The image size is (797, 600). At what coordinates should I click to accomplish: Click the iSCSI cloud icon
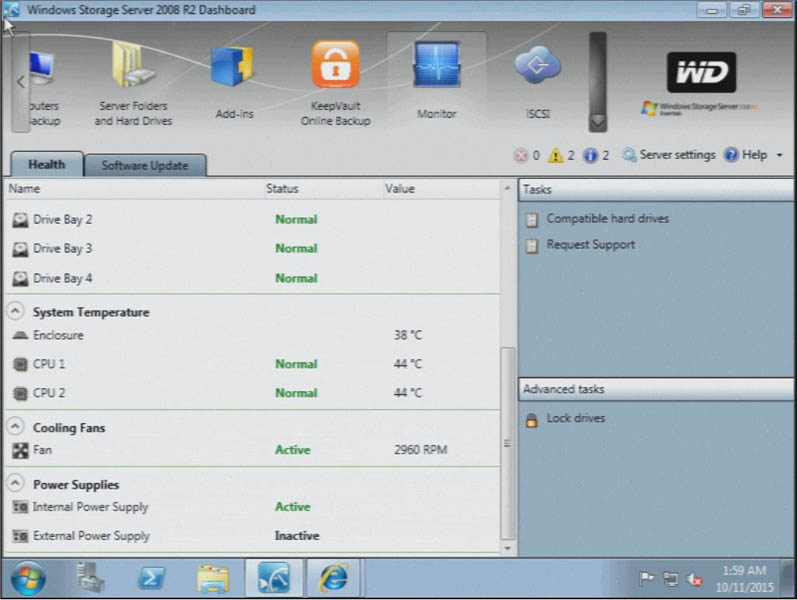(x=537, y=66)
